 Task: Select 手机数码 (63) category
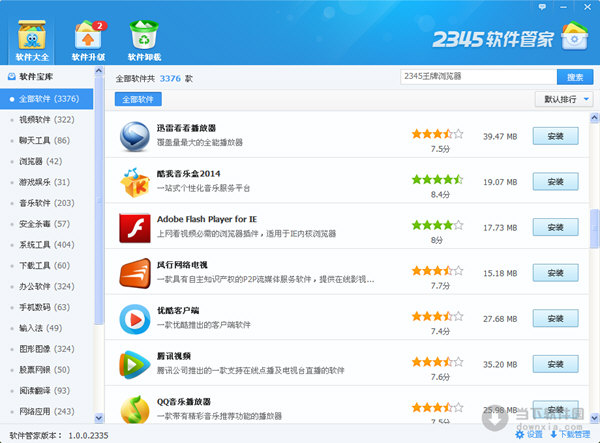click(46, 307)
